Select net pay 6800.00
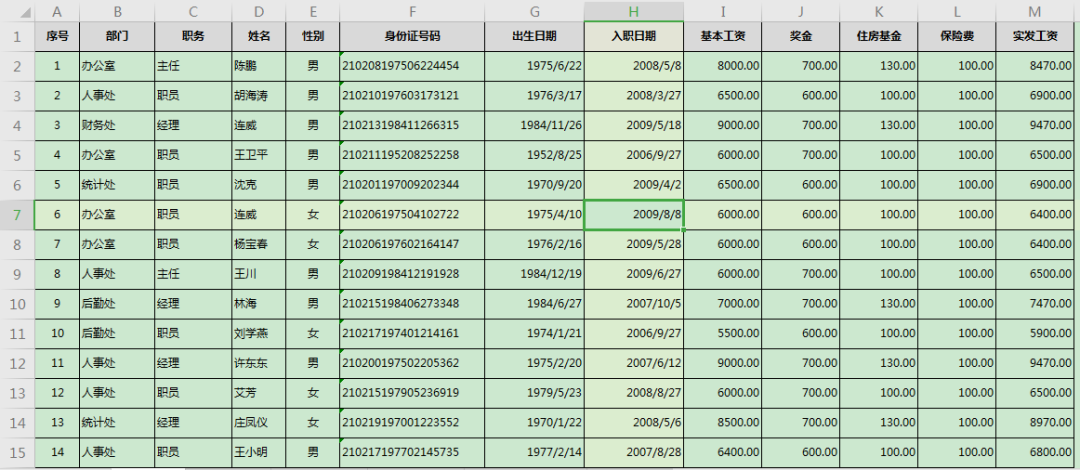 click(x=1037, y=452)
